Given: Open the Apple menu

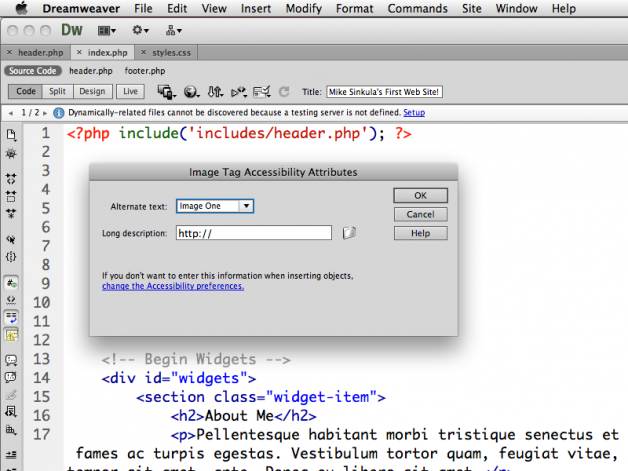Looking at the screenshot, I should click(x=21, y=8).
